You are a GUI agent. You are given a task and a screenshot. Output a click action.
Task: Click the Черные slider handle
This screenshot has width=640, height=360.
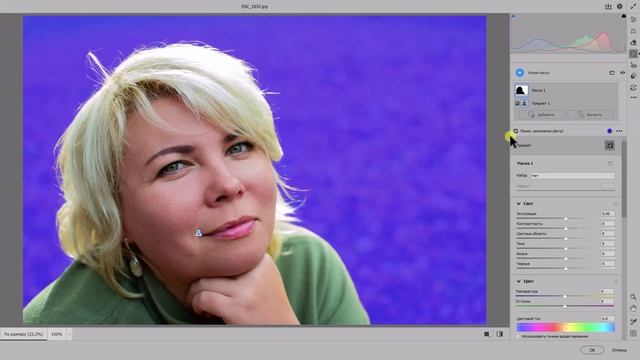pyautogui.click(x=566, y=269)
